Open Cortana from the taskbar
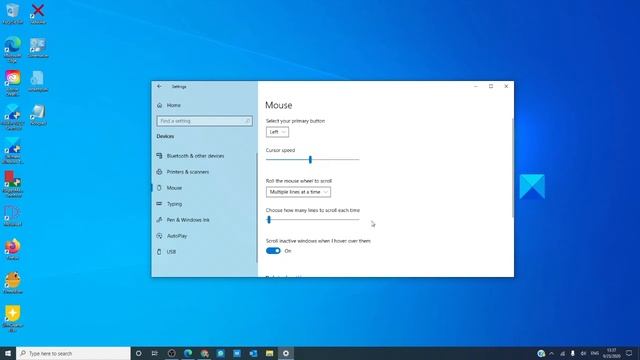The width and height of the screenshot is (640, 360). (x=138, y=353)
